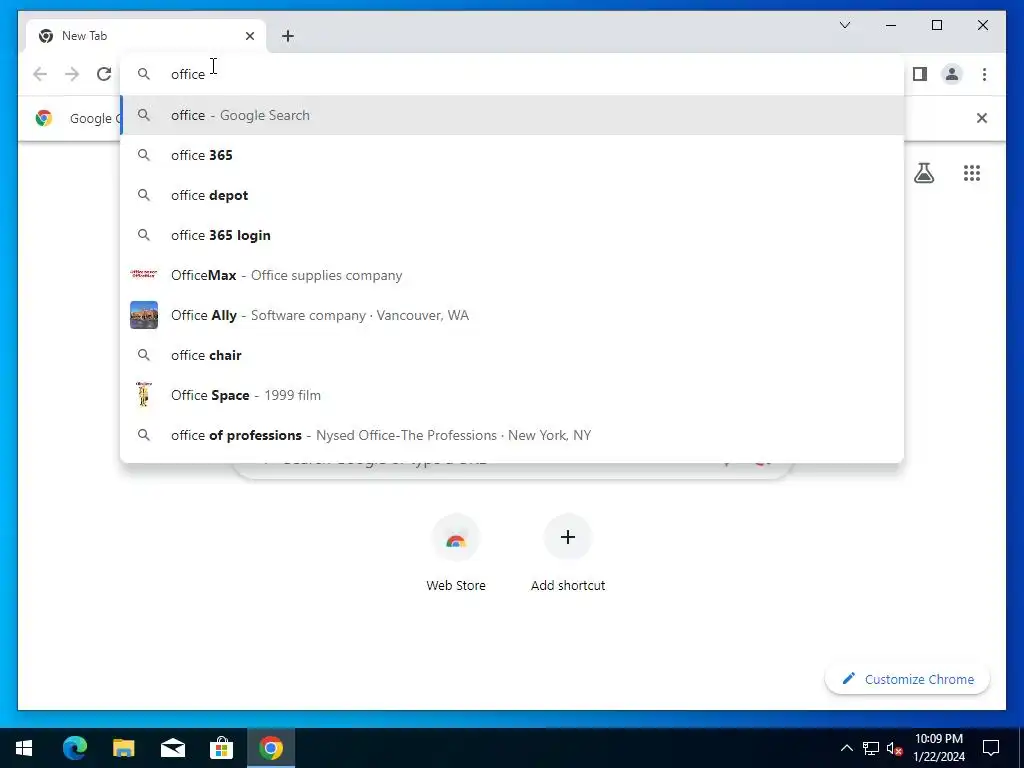Click the Add shortcut button
Screen dimensions: 1024x768
point(568,554)
